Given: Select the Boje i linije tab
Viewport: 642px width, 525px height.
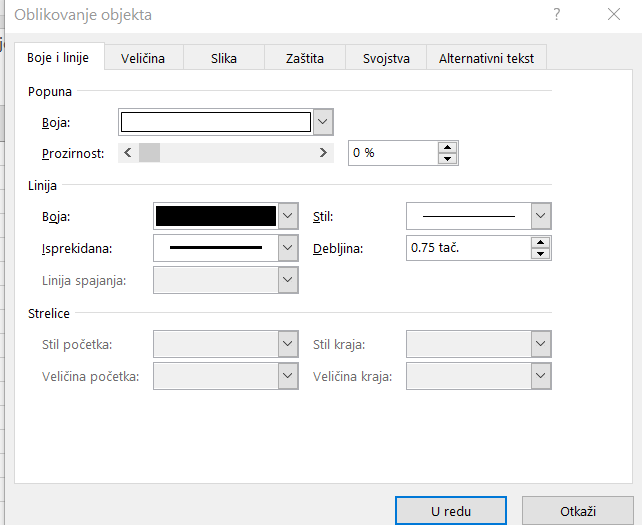Looking at the screenshot, I should coord(59,57).
